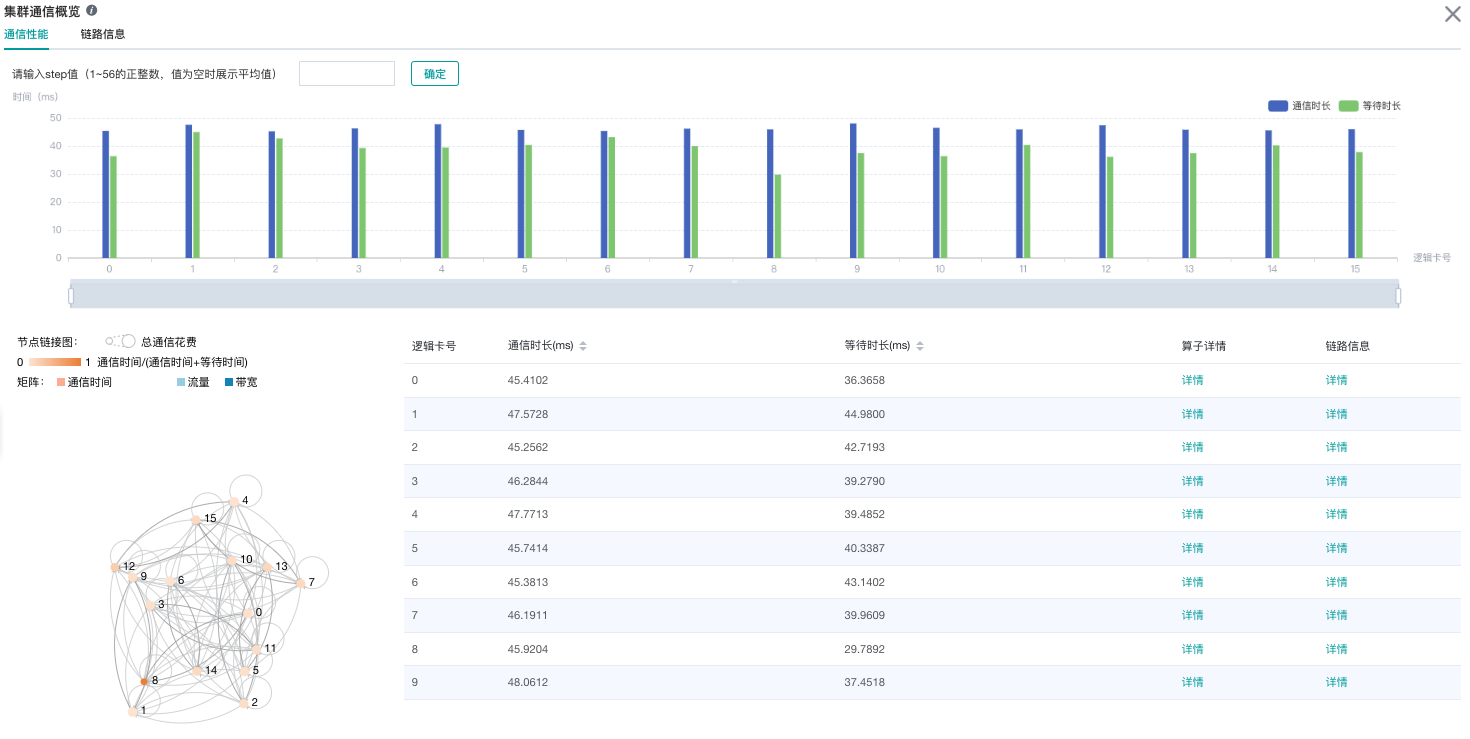Click the right handle of chart zoom slider

pos(1398,295)
